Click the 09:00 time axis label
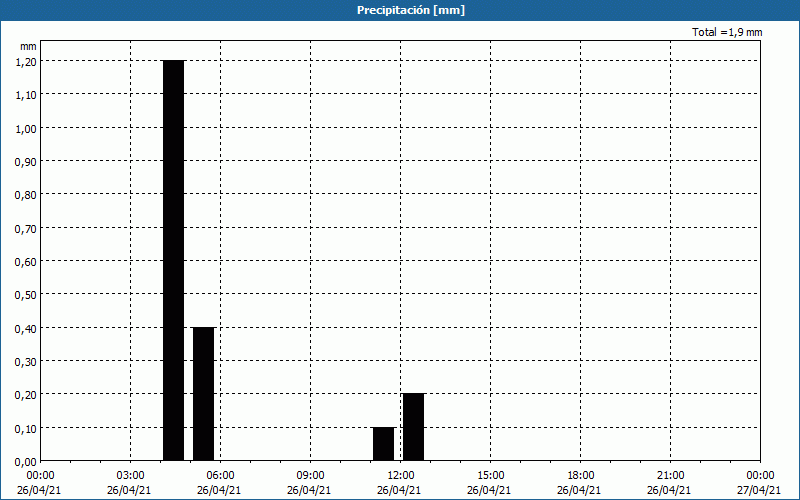 [310, 476]
